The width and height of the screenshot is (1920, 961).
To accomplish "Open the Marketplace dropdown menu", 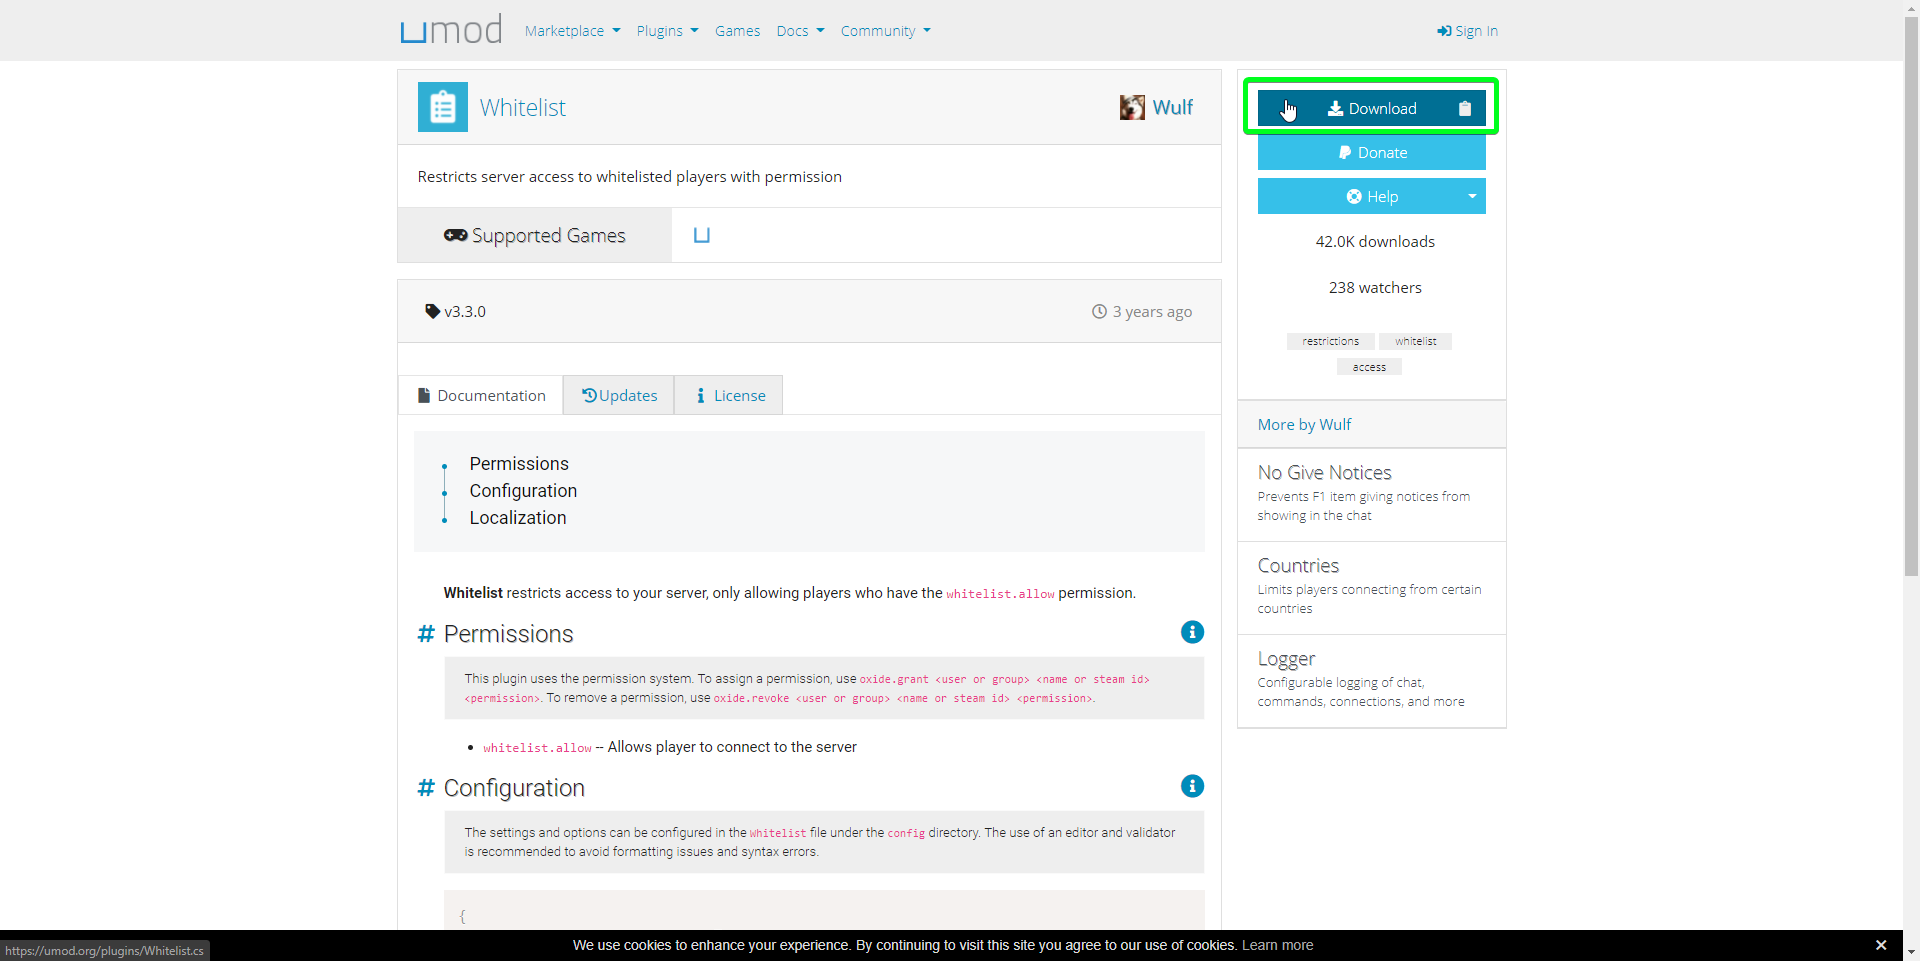I will pos(572,31).
